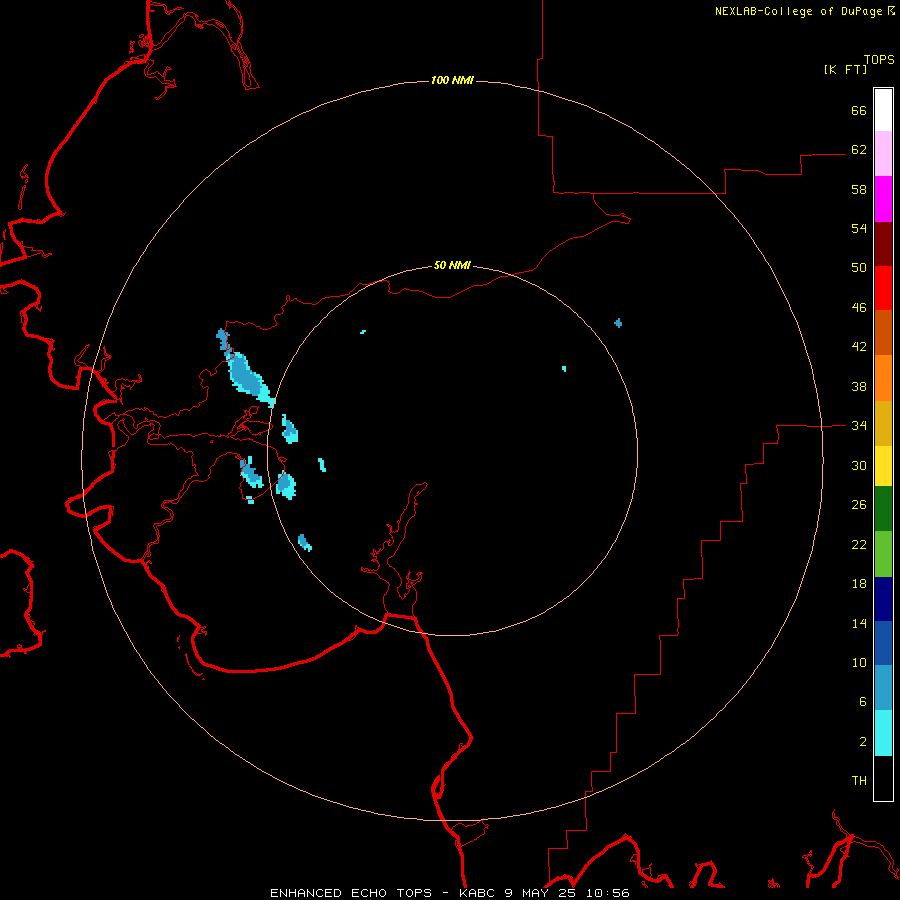The height and width of the screenshot is (900, 900).
Task: Click the 58 legend value
Action: (x=859, y=189)
